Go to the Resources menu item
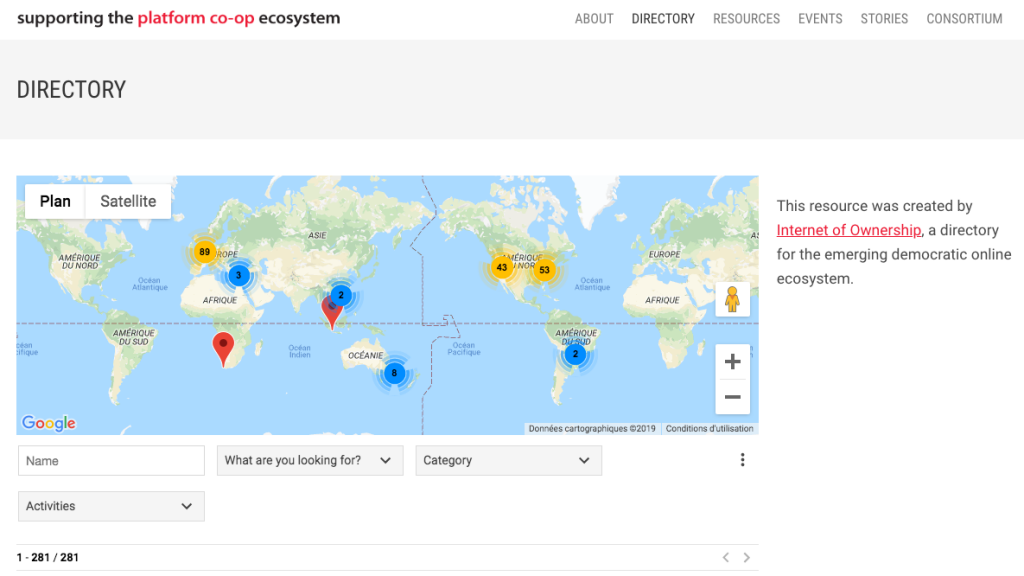 coord(746,19)
